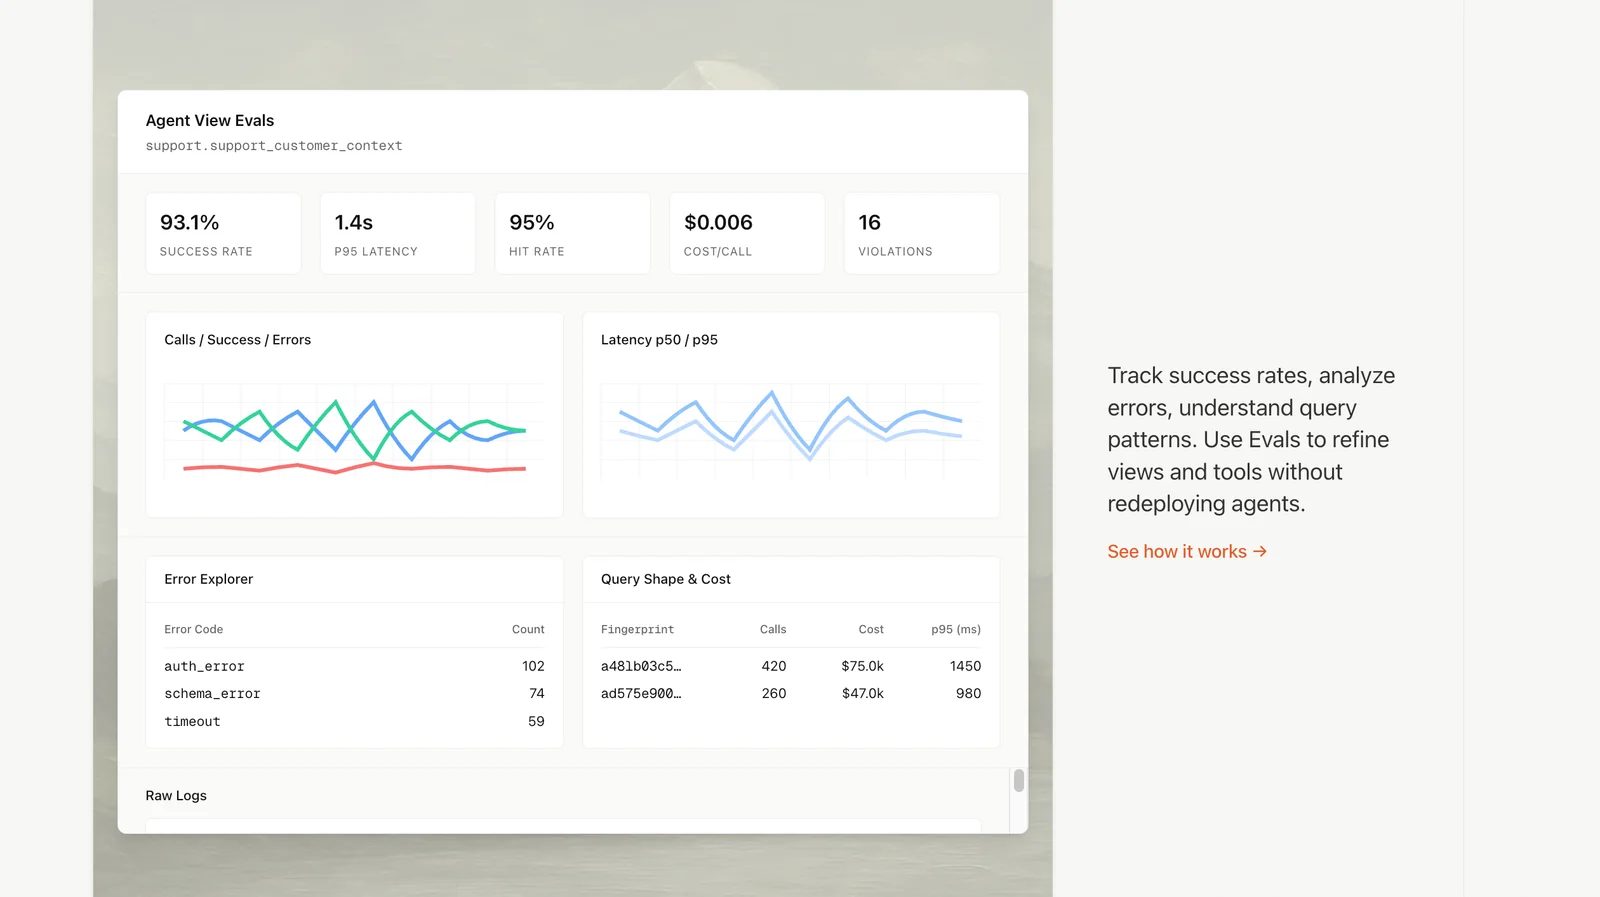1600x897 pixels.
Task: Select fingerprint ad575e900… row
Action: [791, 693]
